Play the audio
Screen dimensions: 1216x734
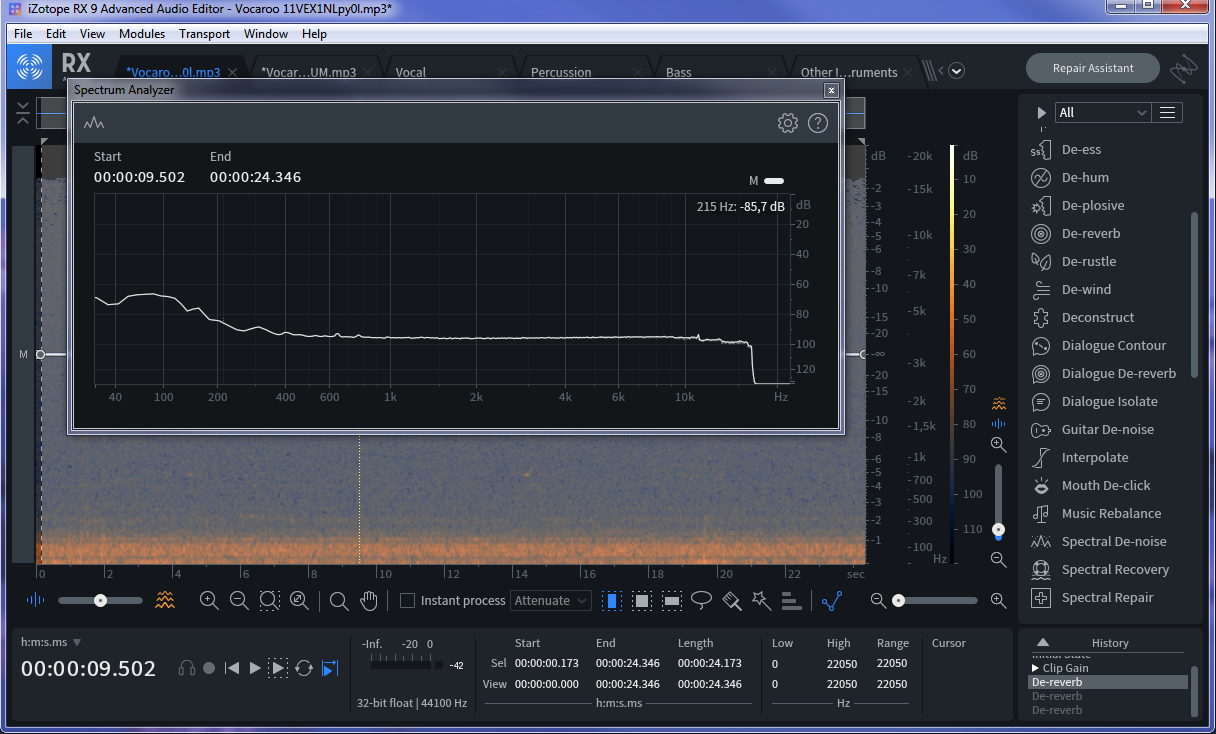coord(255,668)
